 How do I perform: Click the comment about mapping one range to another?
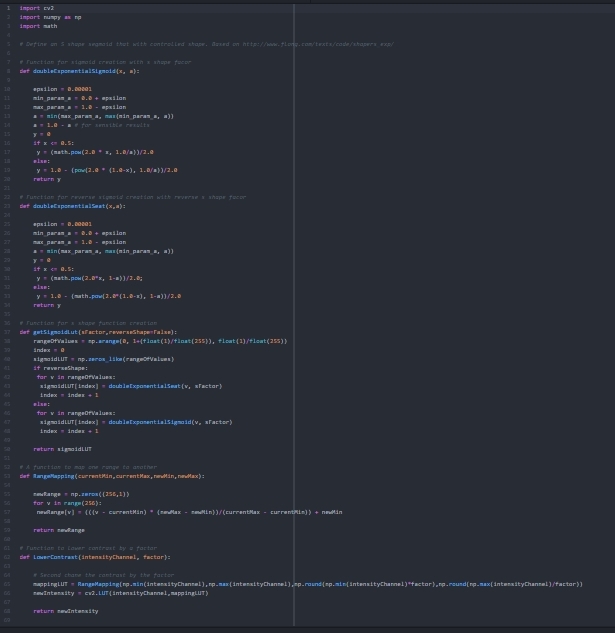coord(88,467)
